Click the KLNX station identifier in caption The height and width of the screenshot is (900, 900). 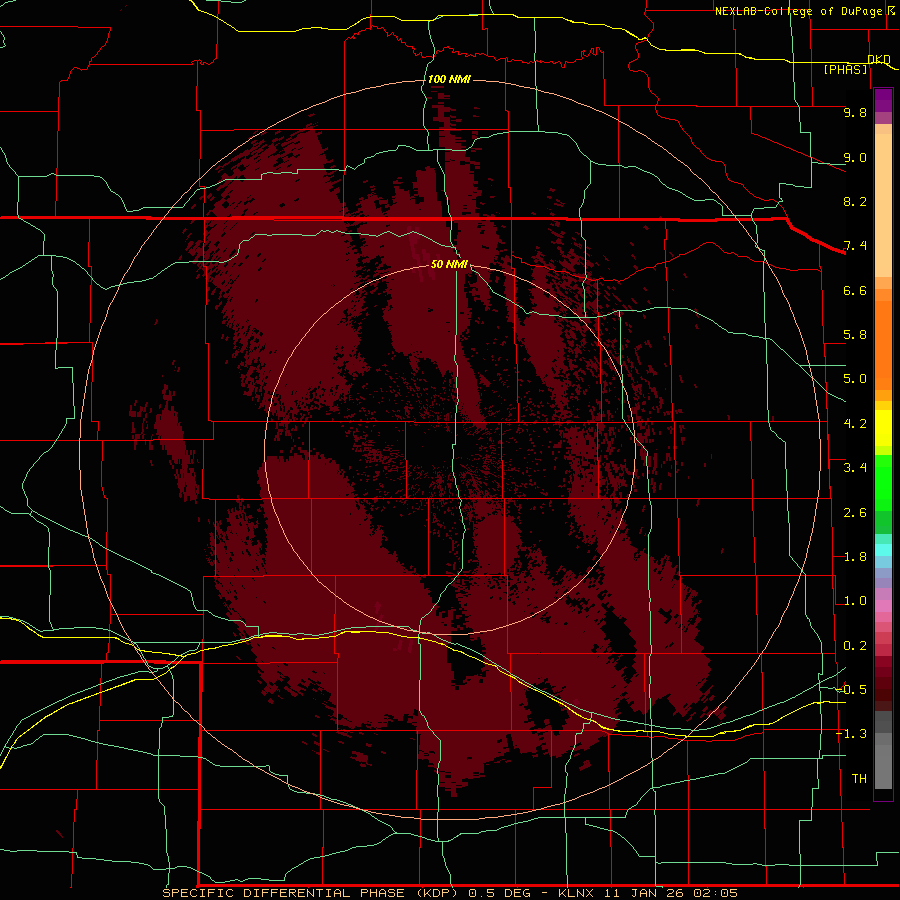pyautogui.click(x=577, y=893)
